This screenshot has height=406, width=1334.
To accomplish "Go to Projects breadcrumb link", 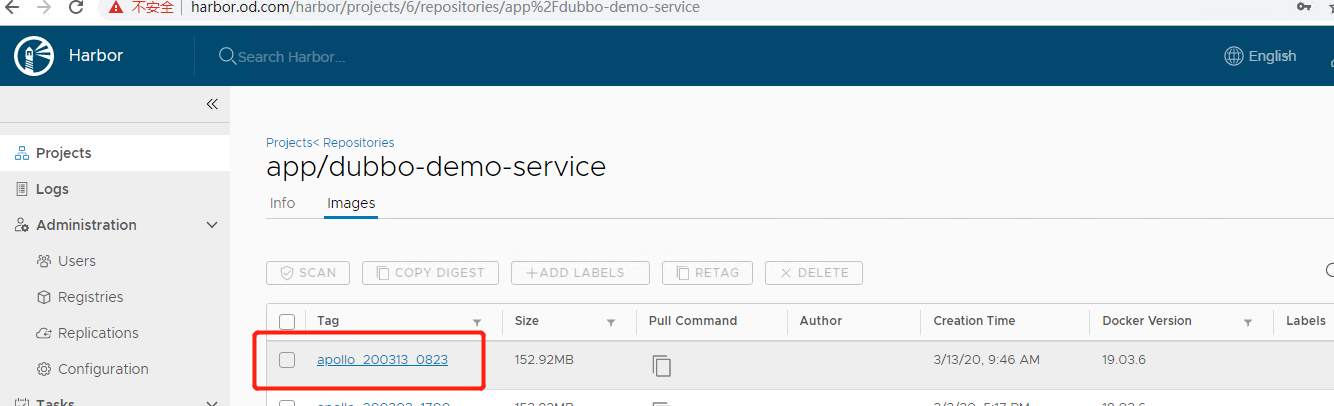I will [289, 143].
